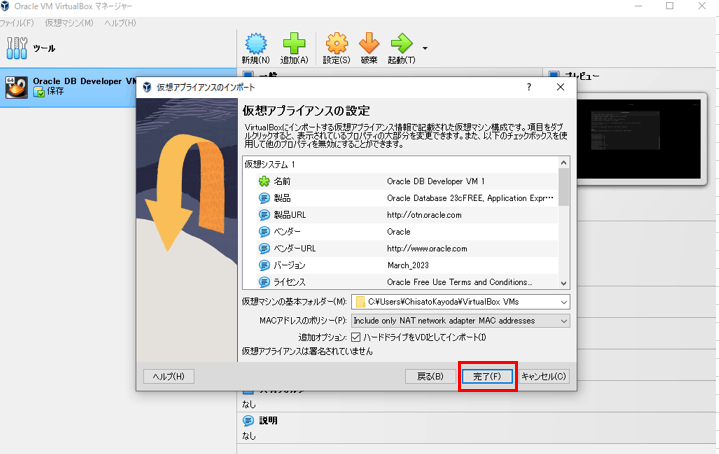Image resolution: width=719 pixels, height=454 pixels.
Task: Click the Help (ヘルプ(H)) button
Action: tap(169, 376)
